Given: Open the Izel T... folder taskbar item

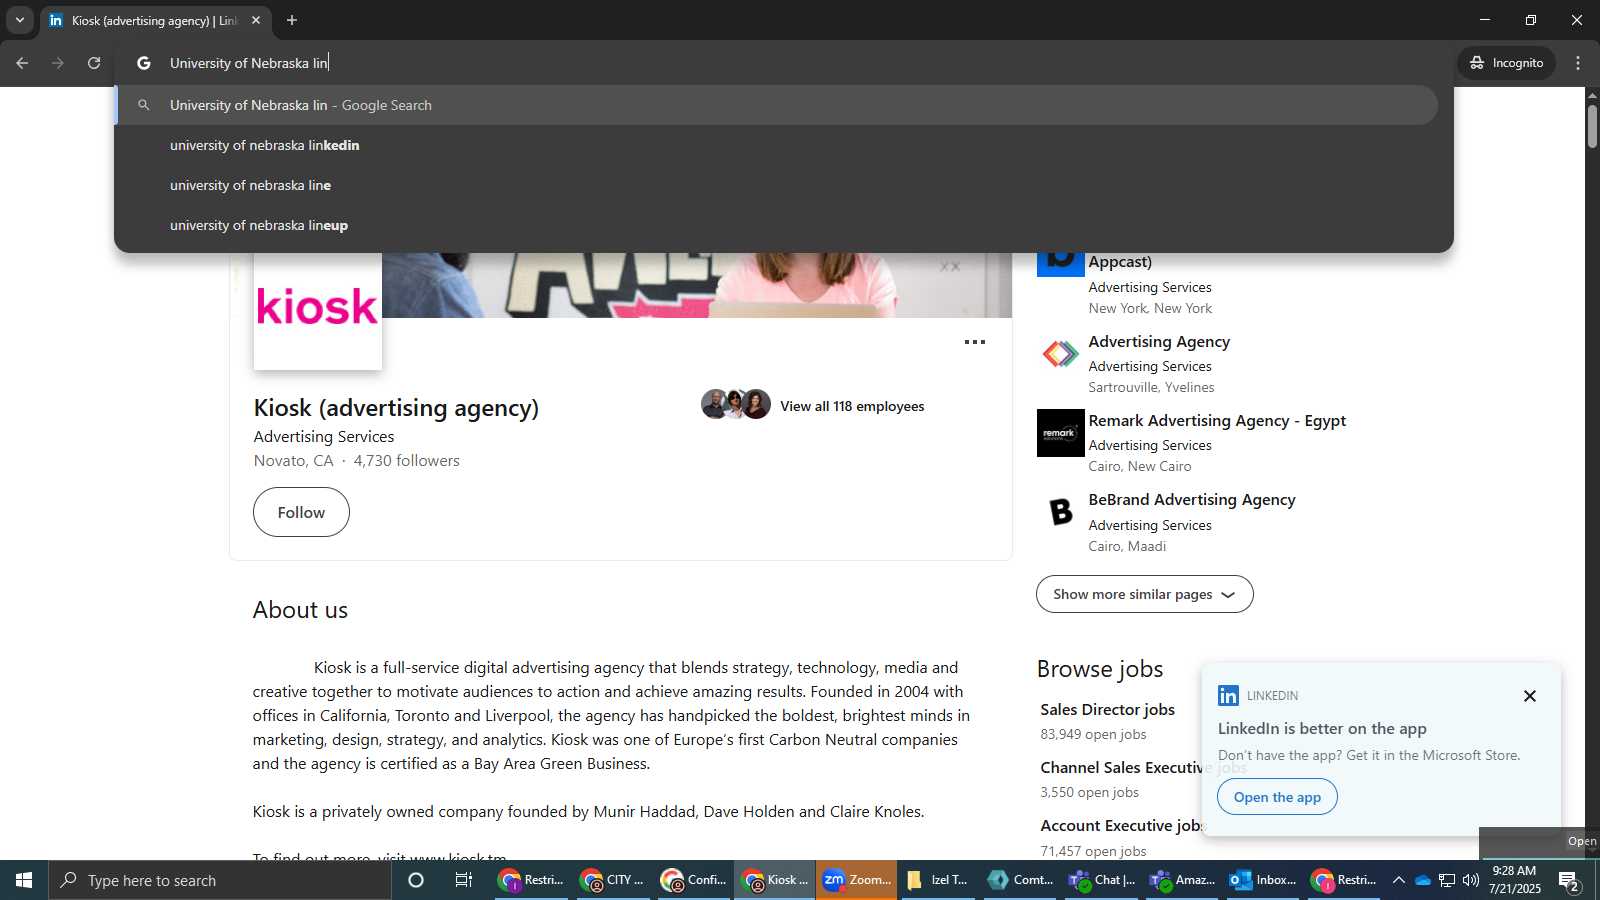Looking at the screenshot, I should [x=937, y=880].
